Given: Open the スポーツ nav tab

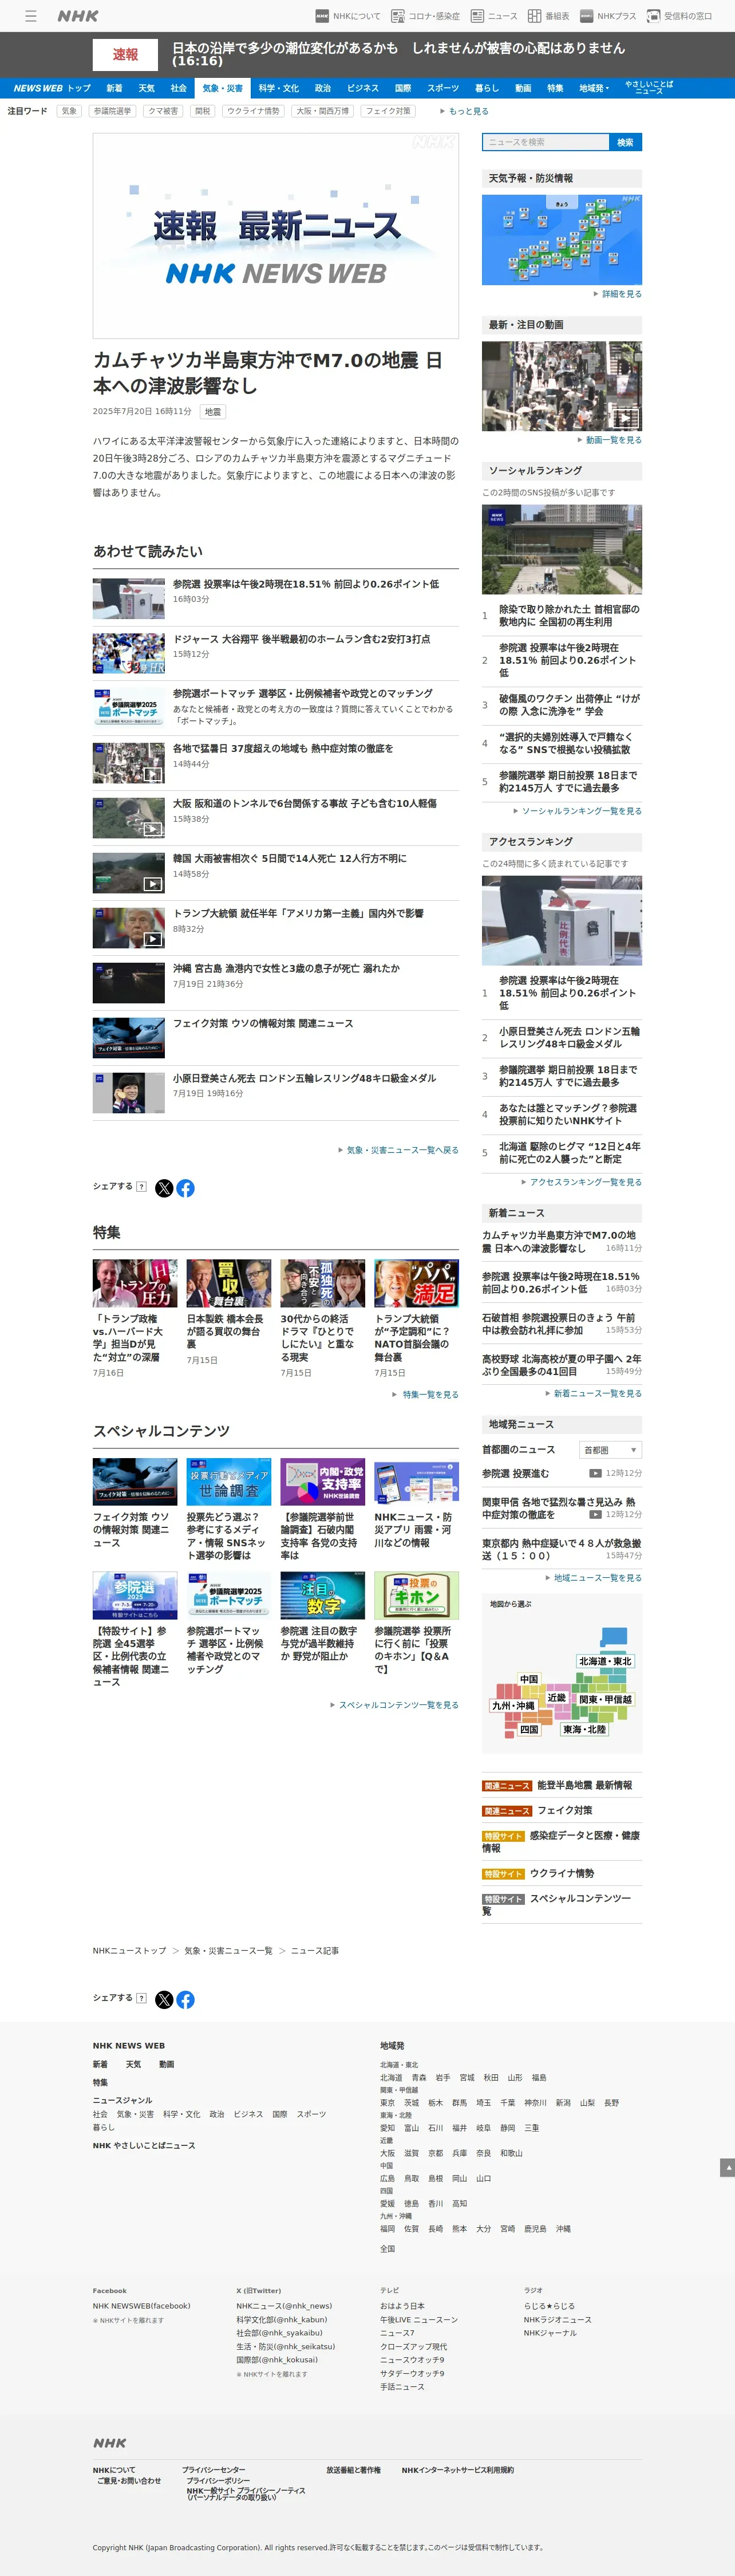Looking at the screenshot, I should (x=443, y=88).
